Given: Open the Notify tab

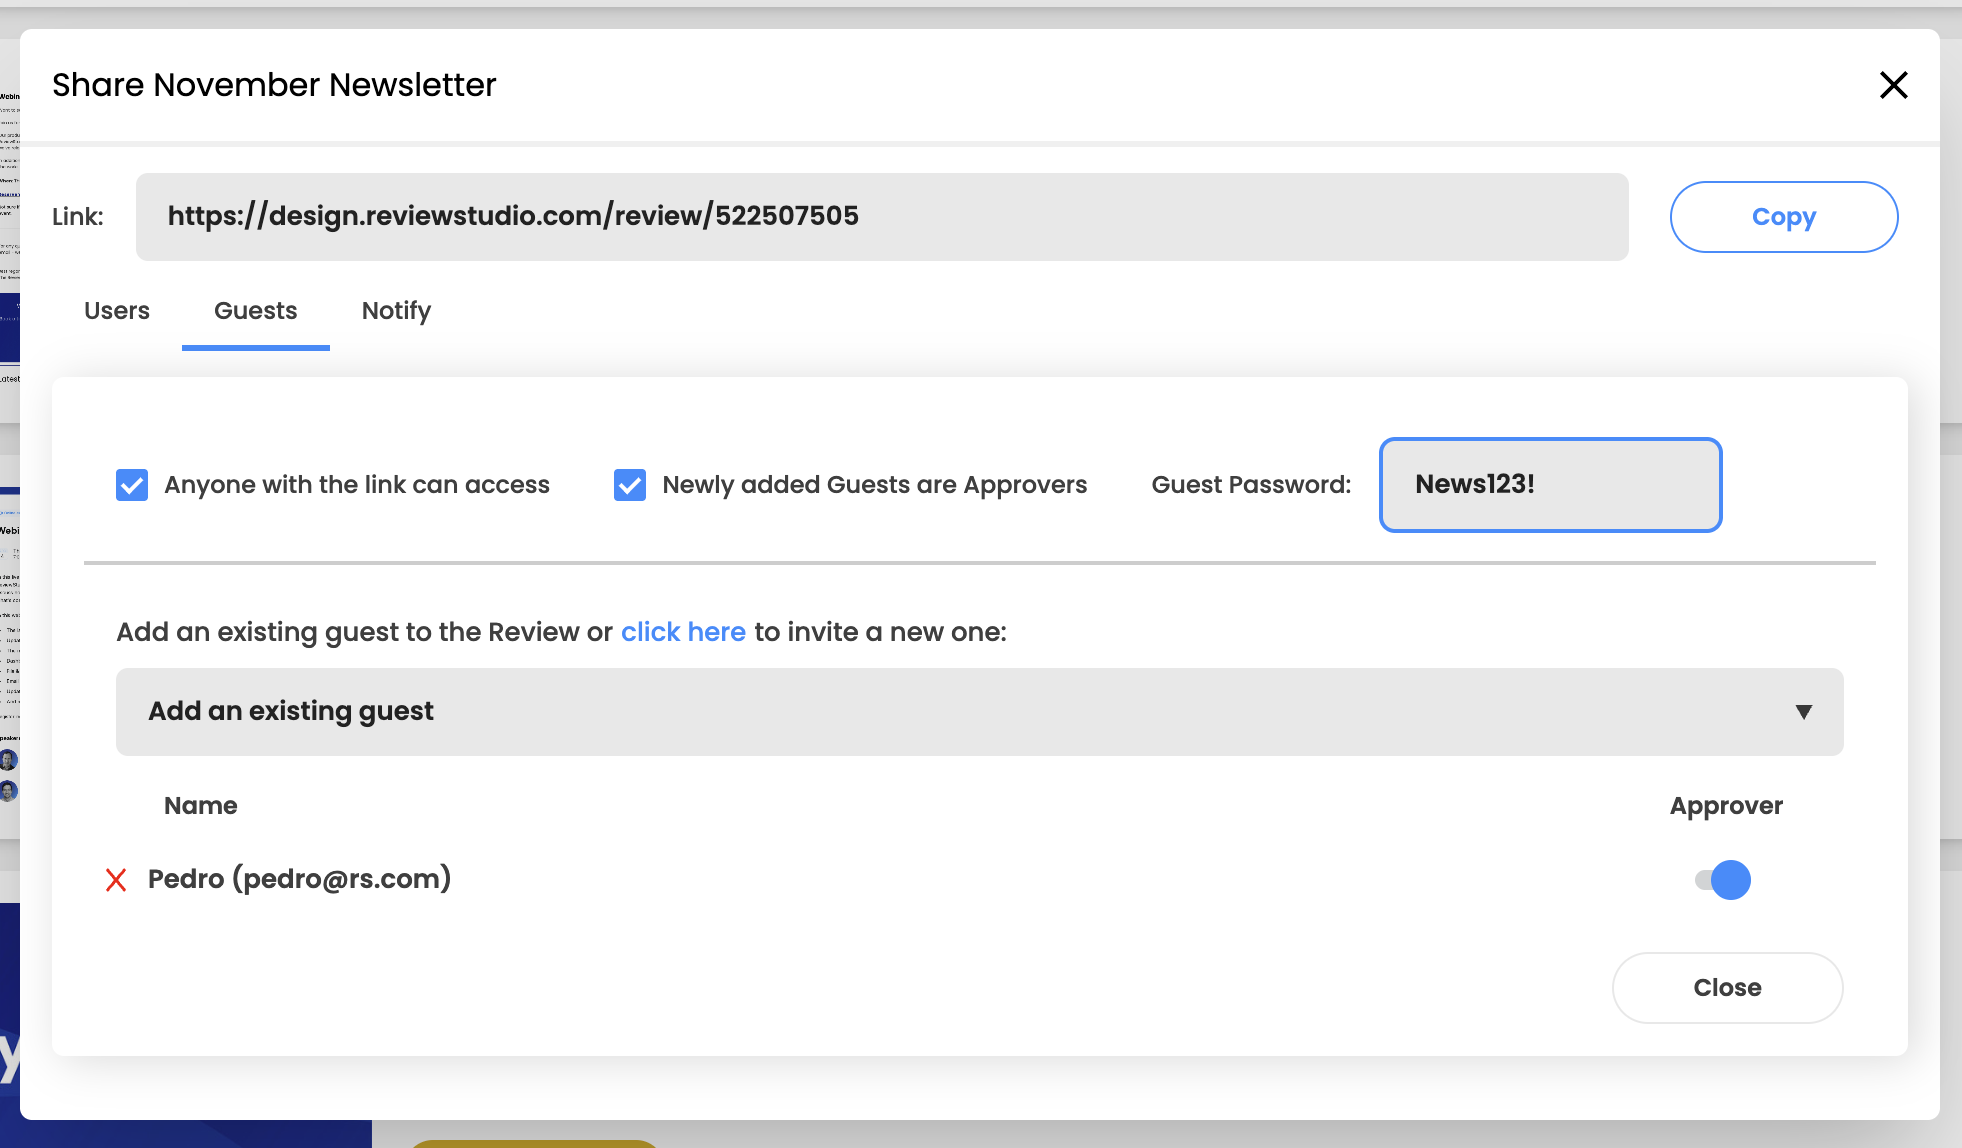Looking at the screenshot, I should pos(396,311).
